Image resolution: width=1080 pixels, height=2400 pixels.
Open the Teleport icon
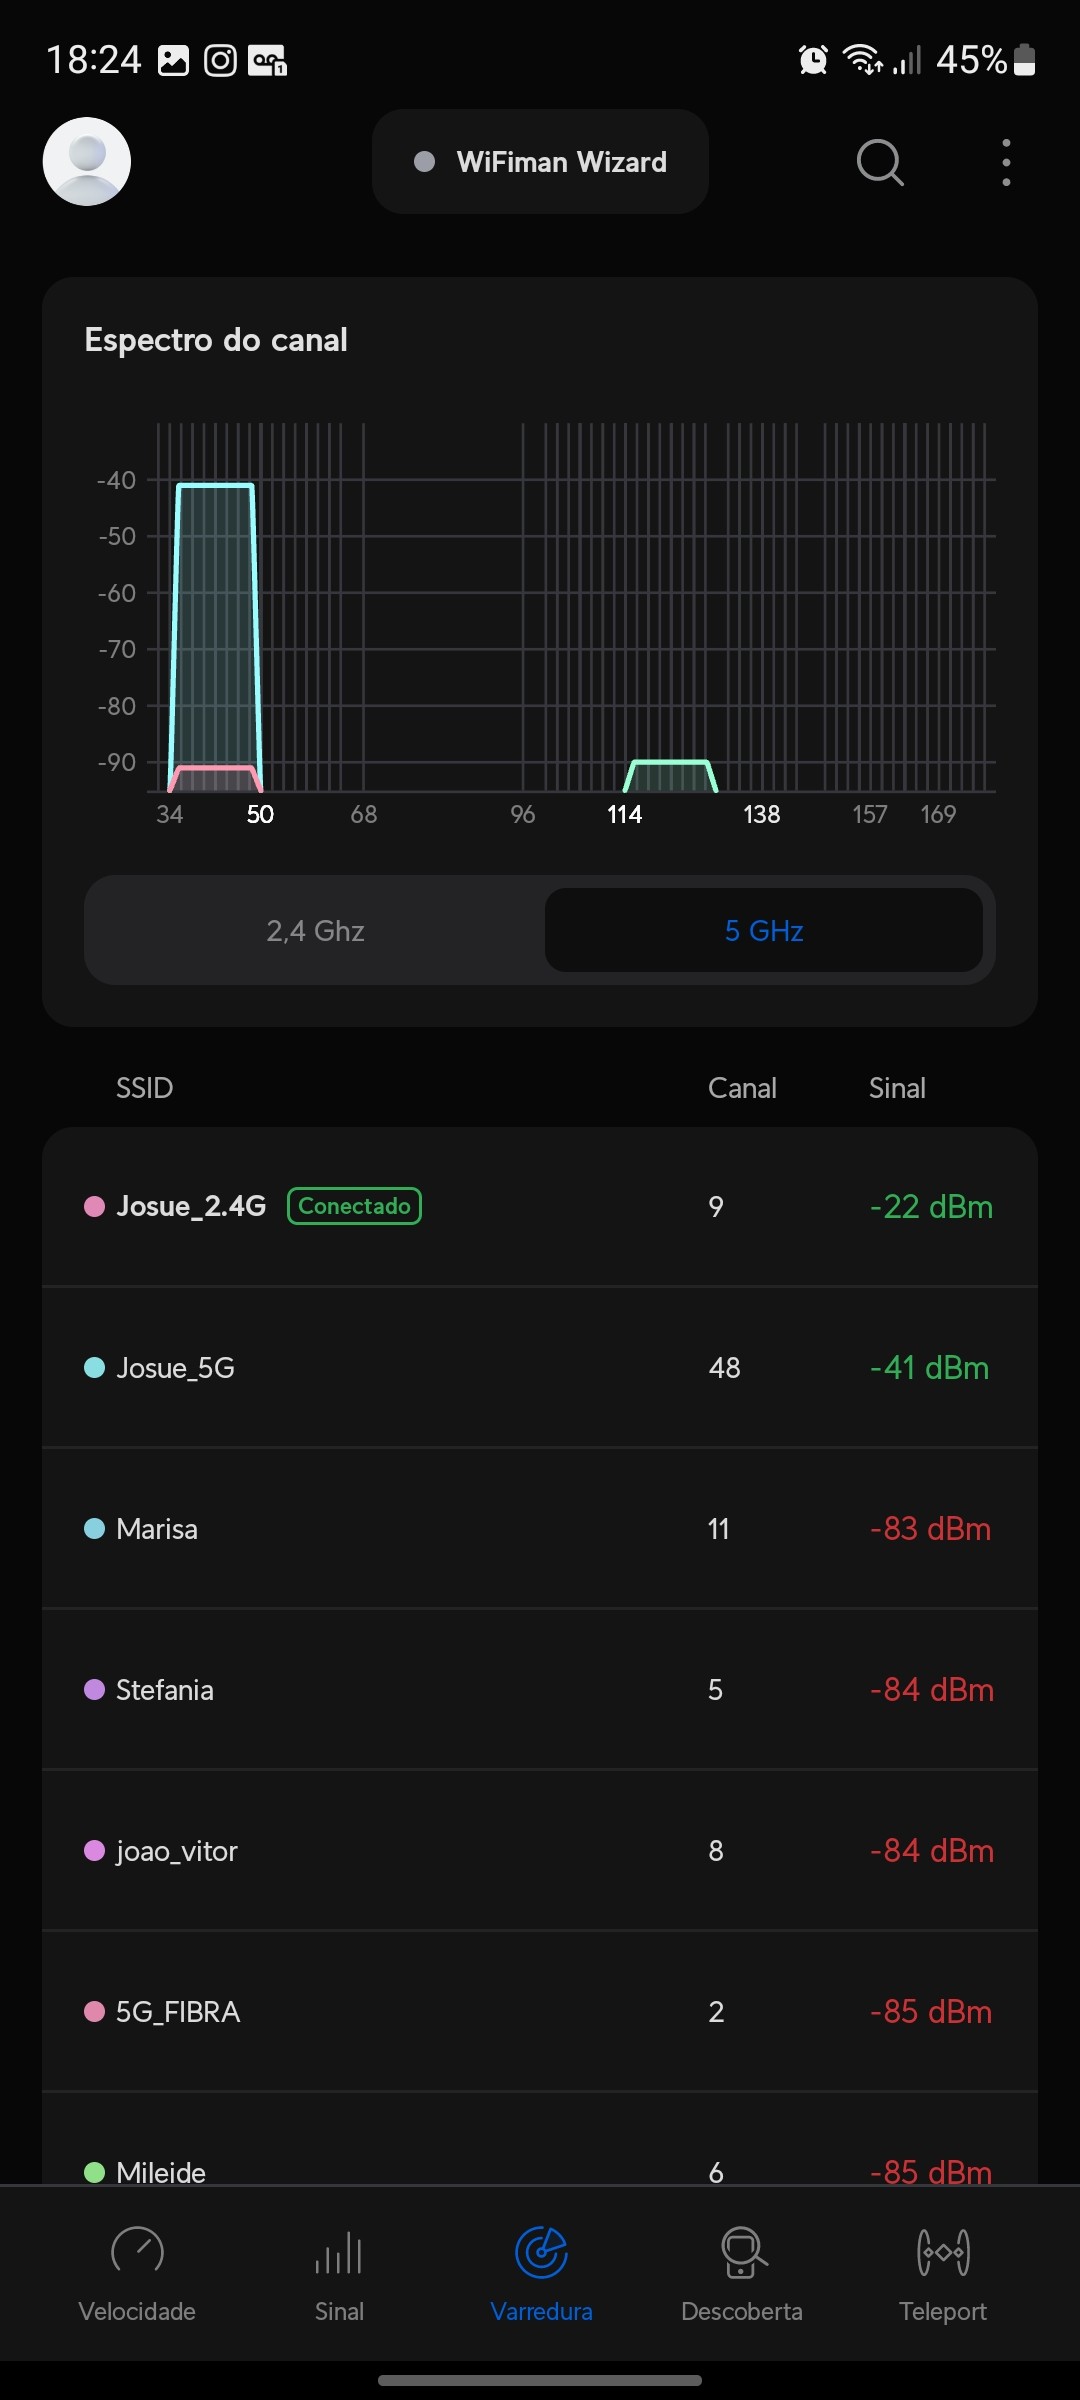point(942,2253)
